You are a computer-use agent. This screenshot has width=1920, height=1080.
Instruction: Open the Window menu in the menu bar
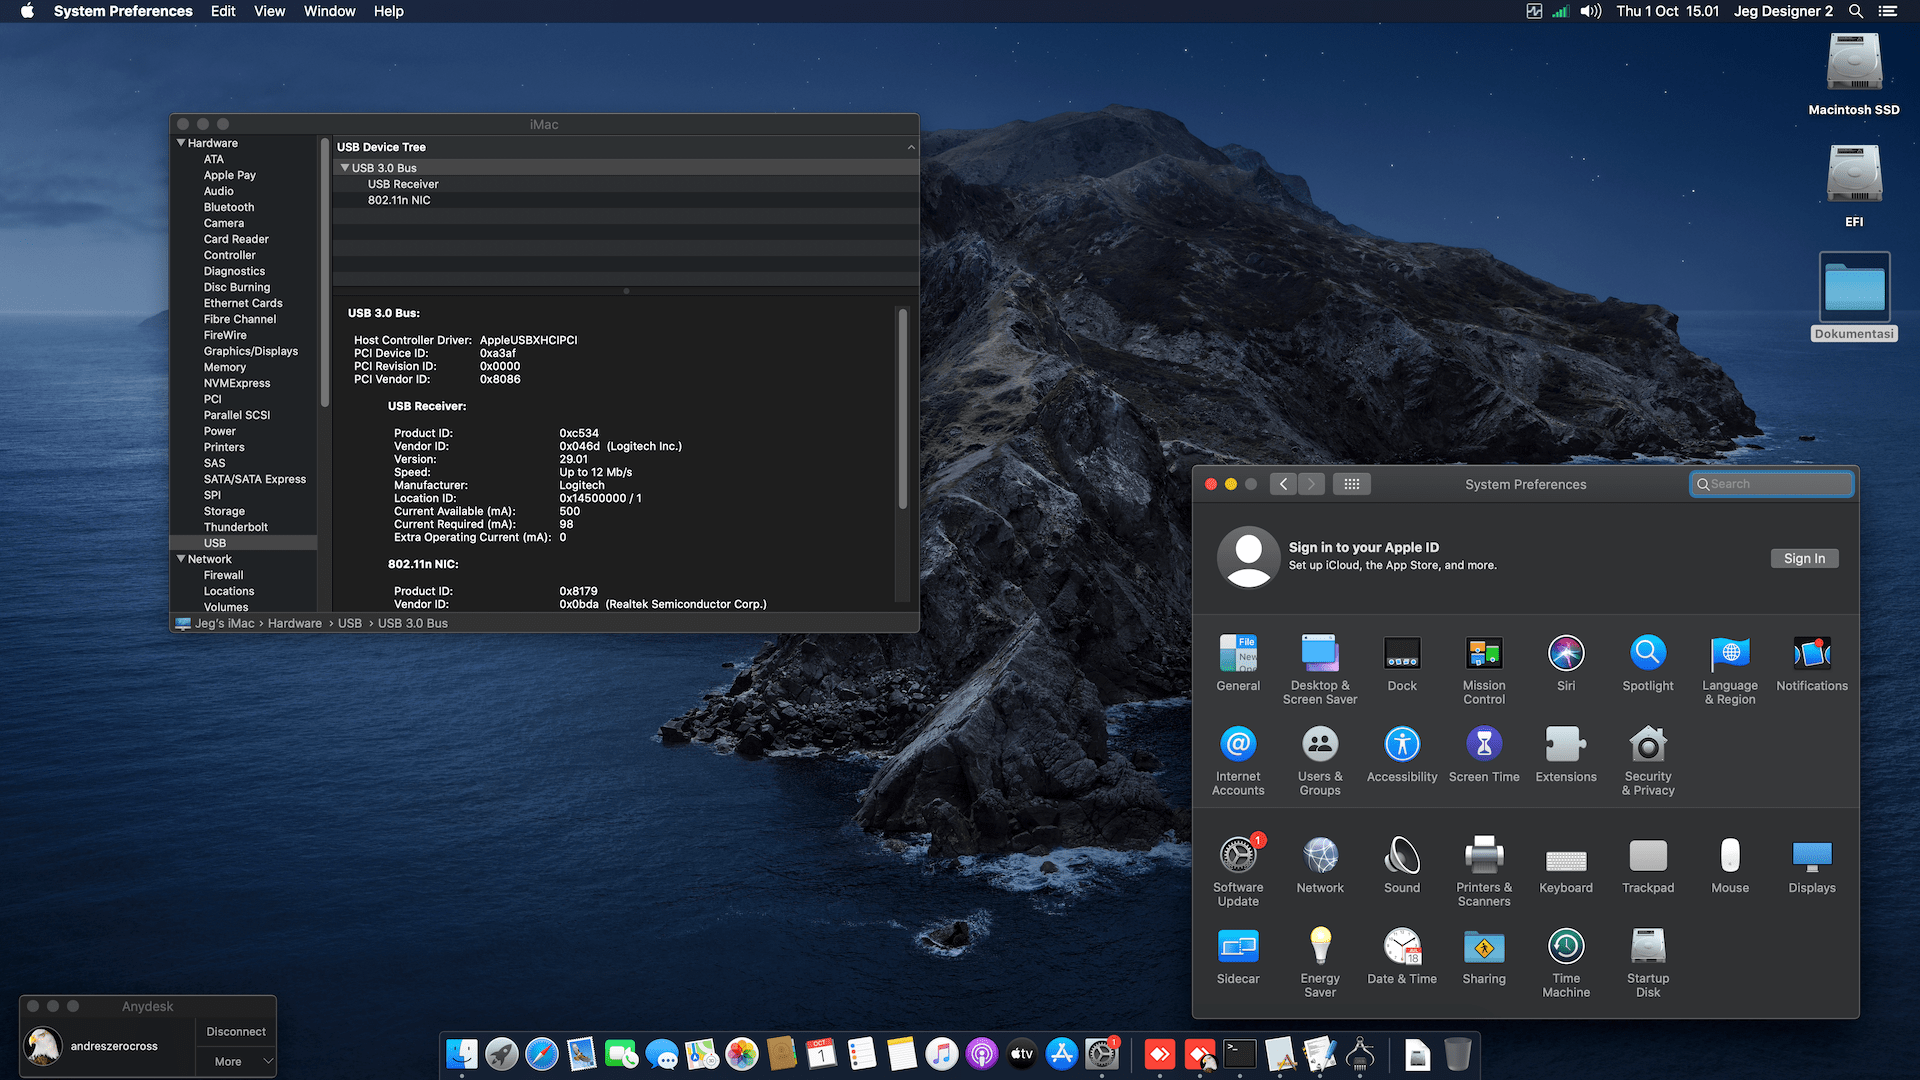(330, 11)
